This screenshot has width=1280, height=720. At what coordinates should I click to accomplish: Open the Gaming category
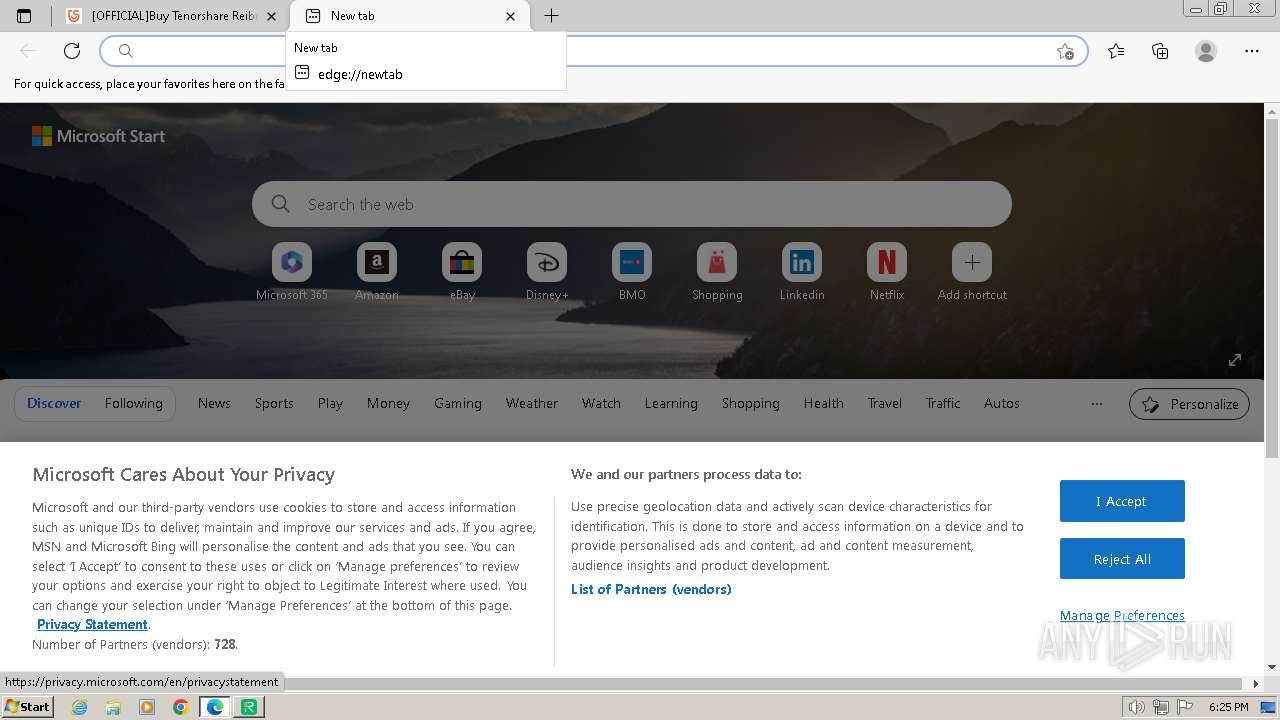(x=458, y=403)
